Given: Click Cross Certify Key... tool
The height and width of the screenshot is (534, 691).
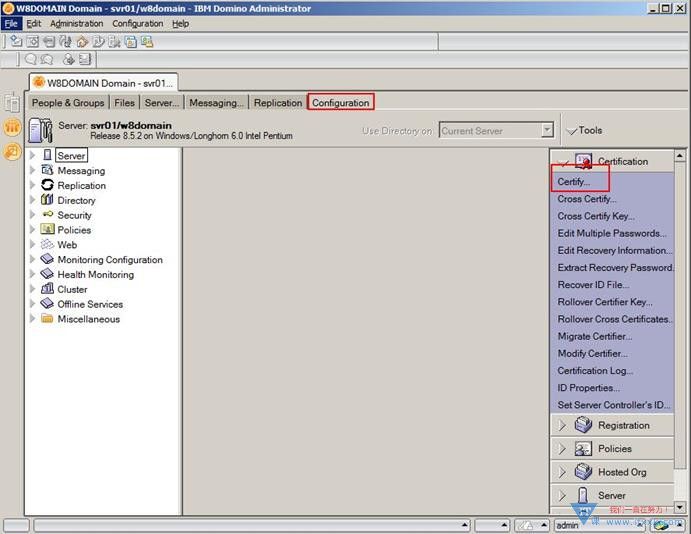Looking at the screenshot, I should 596,216.
